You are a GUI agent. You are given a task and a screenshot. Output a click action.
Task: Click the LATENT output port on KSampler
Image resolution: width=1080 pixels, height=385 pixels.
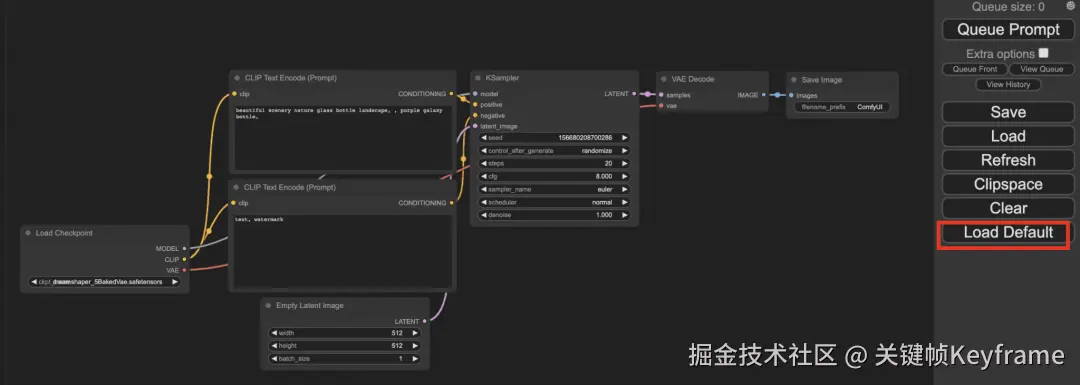tap(634, 94)
